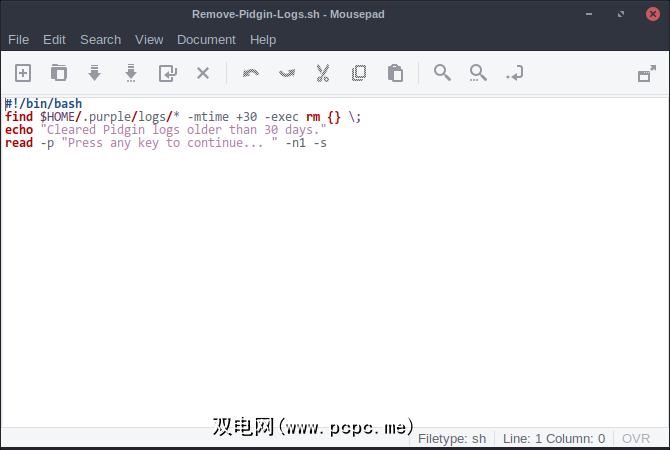Redo the last undone edit
Viewport: 670px width, 450px height.
pyautogui.click(x=287, y=73)
